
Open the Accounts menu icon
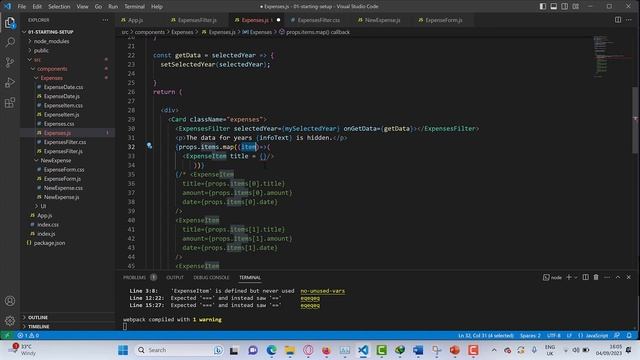(10, 301)
